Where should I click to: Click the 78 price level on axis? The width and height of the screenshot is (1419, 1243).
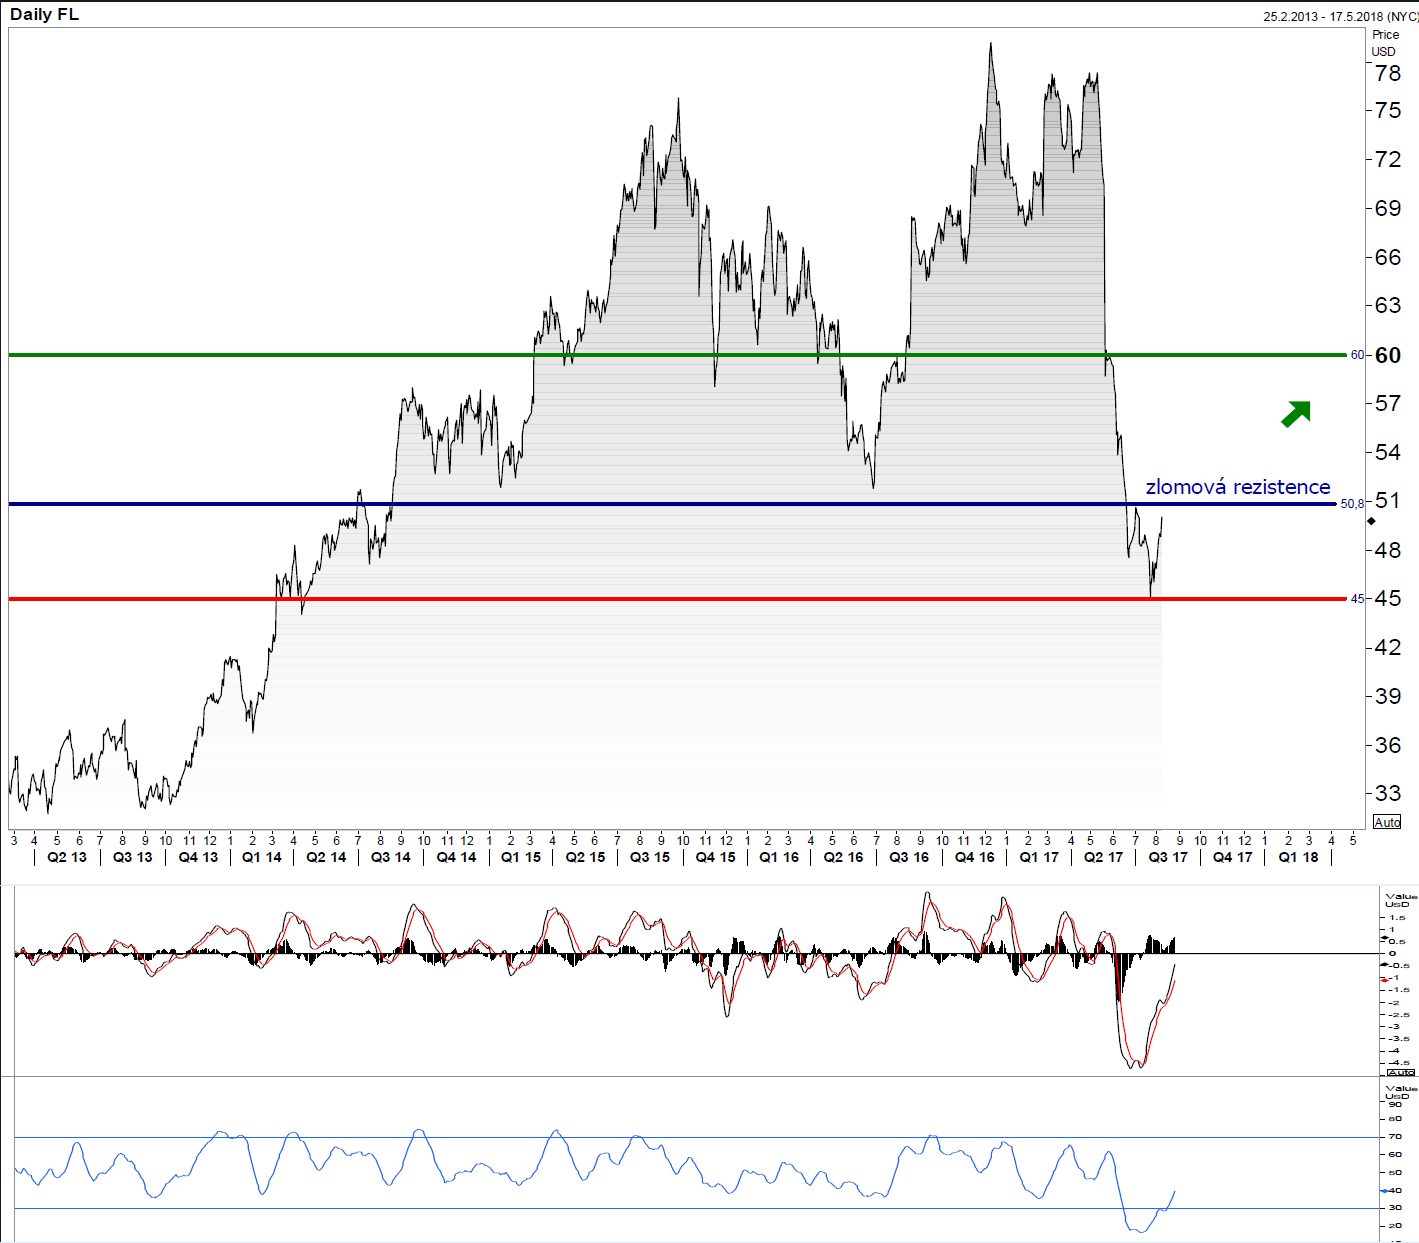tap(1388, 73)
